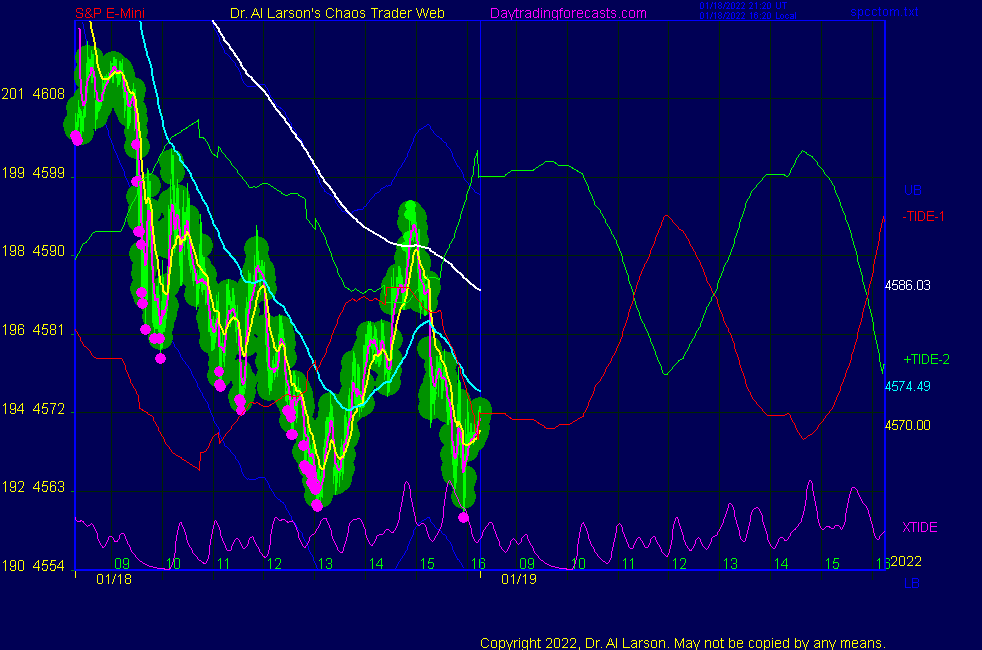This screenshot has width=982, height=650.
Task: Select the -TIDE-1 legend label
Action: tap(923, 217)
